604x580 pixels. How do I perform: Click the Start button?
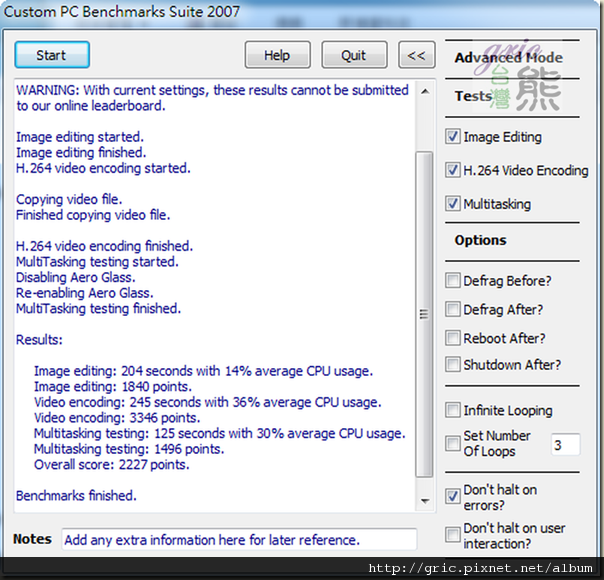tap(52, 55)
